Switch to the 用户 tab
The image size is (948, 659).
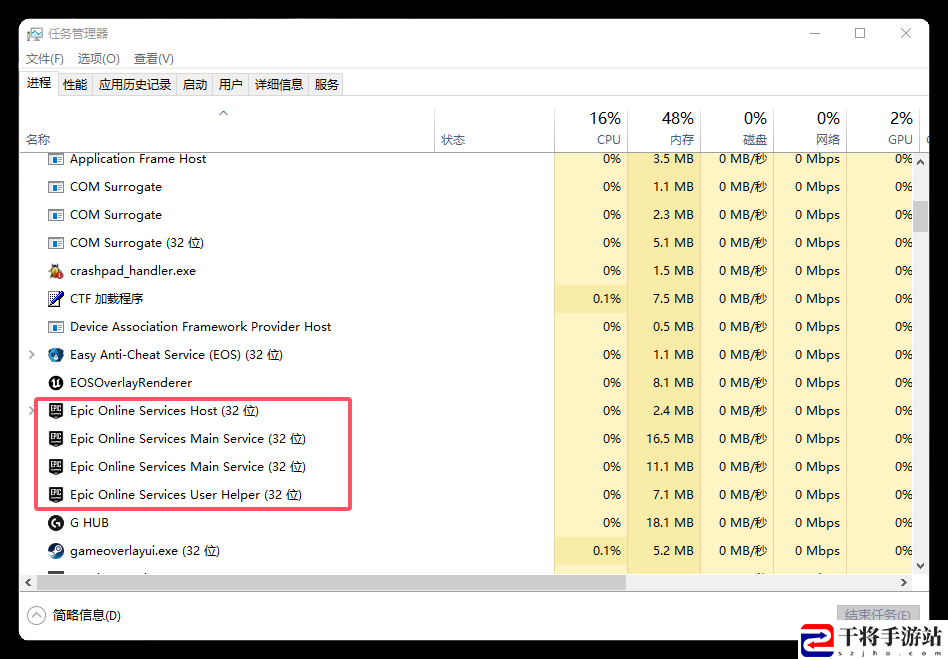pos(230,85)
